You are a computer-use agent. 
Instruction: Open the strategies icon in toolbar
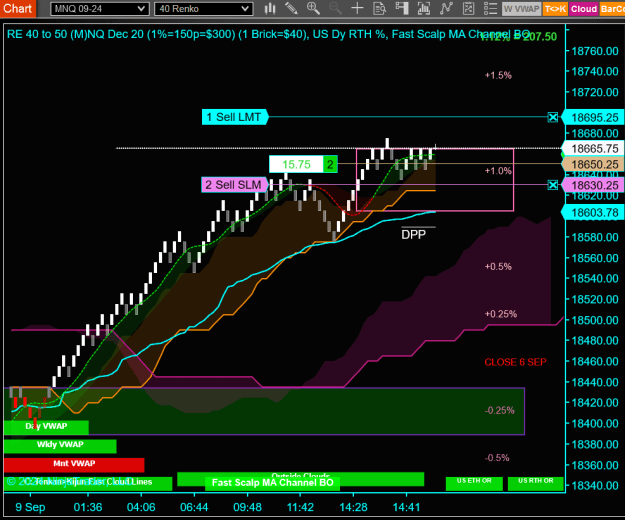[468, 8]
